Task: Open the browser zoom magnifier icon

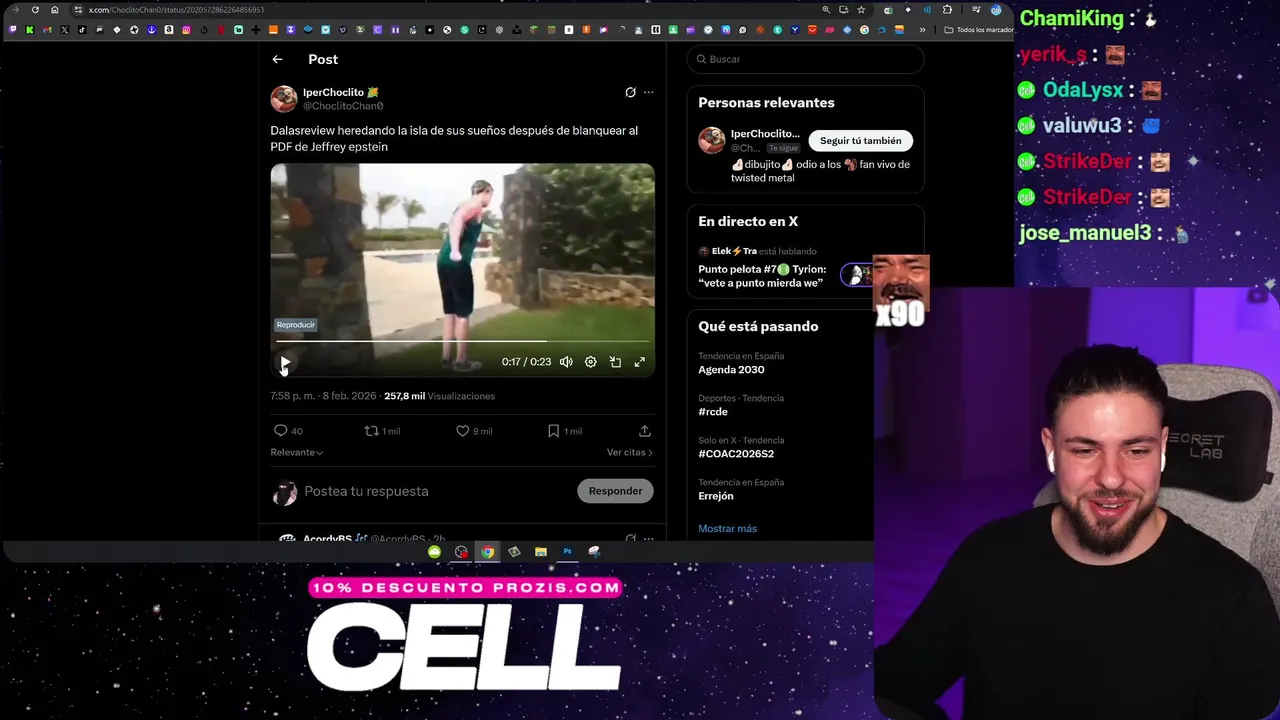Action: pyautogui.click(x=826, y=10)
